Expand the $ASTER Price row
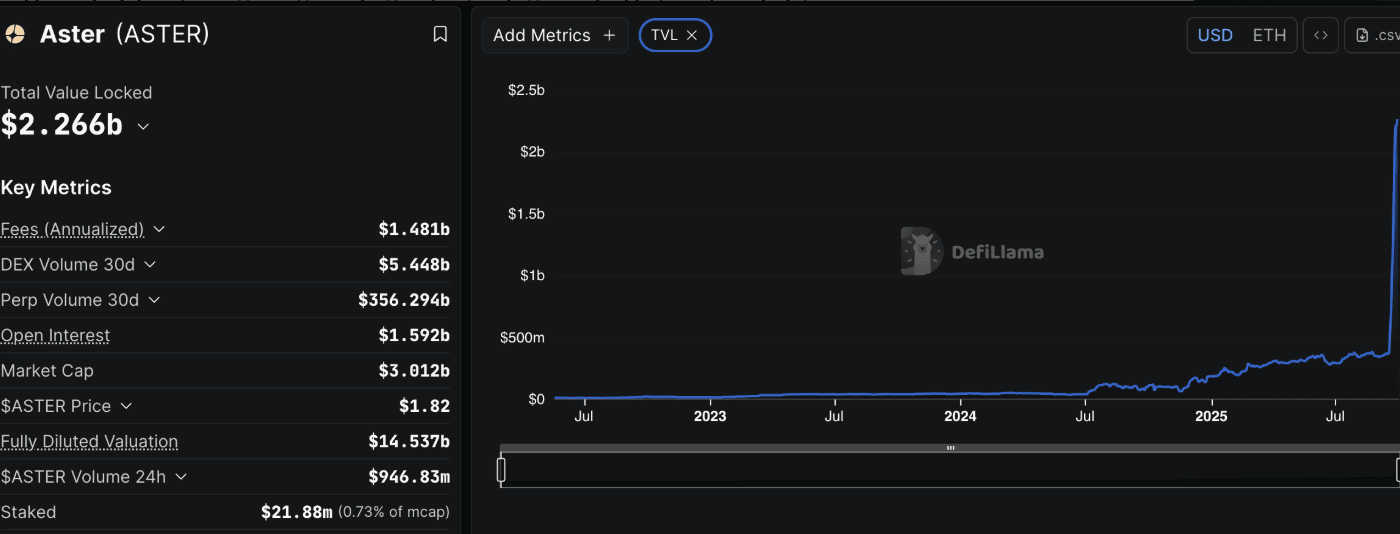1400x534 pixels. coord(126,406)
